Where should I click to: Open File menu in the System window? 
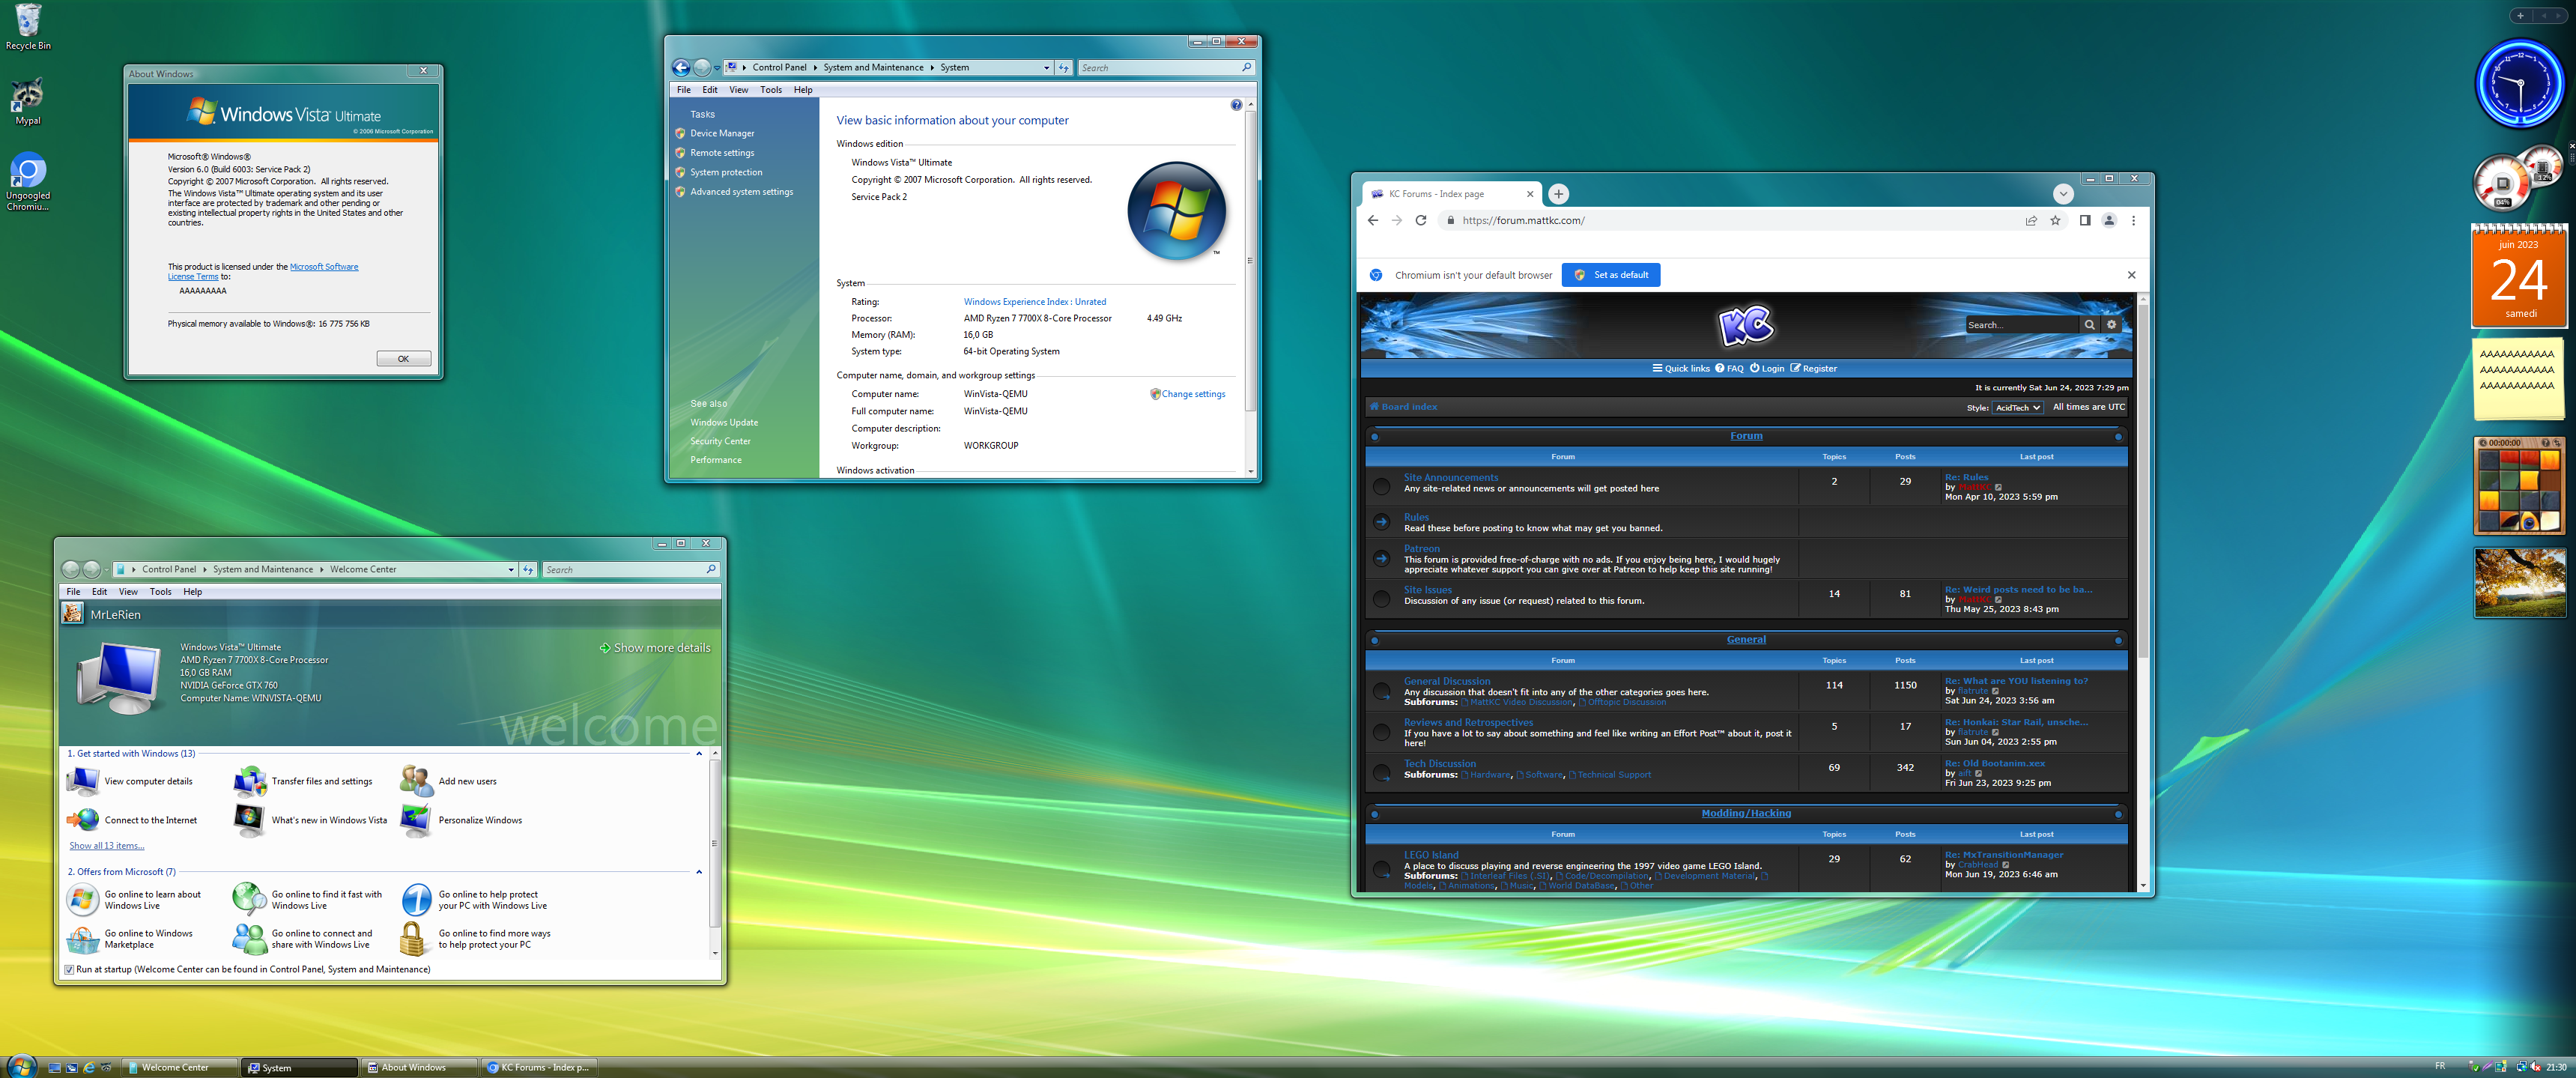pyautogui.click(x=683, y=90)
